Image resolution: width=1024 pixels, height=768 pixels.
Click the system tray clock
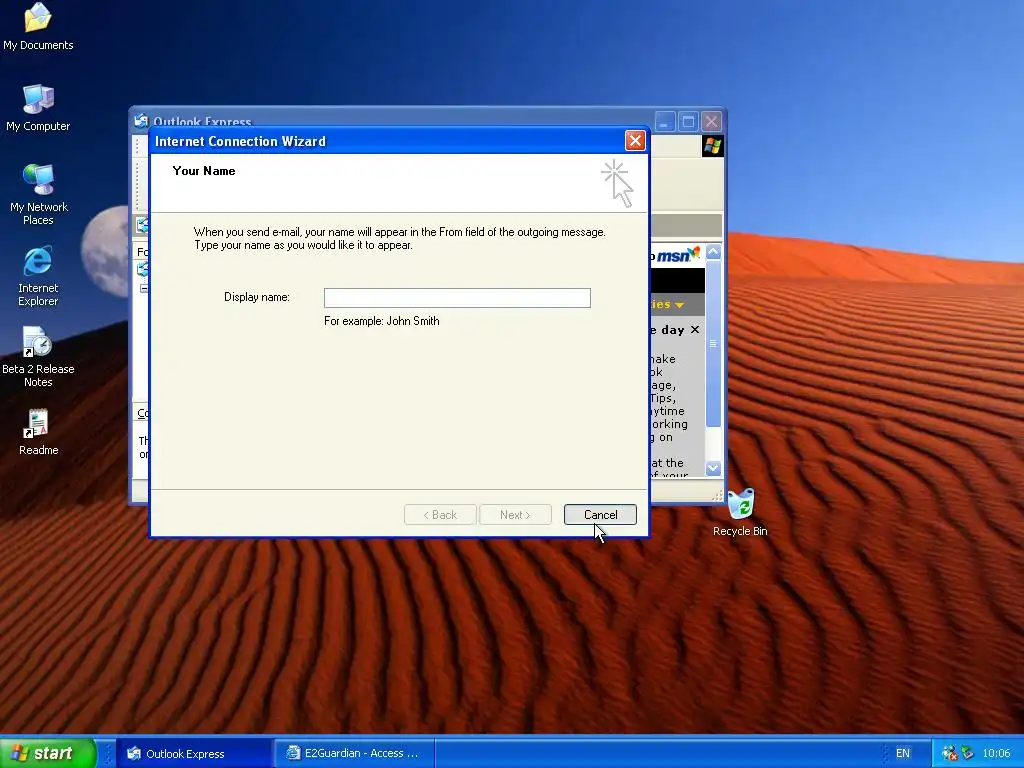996,754
